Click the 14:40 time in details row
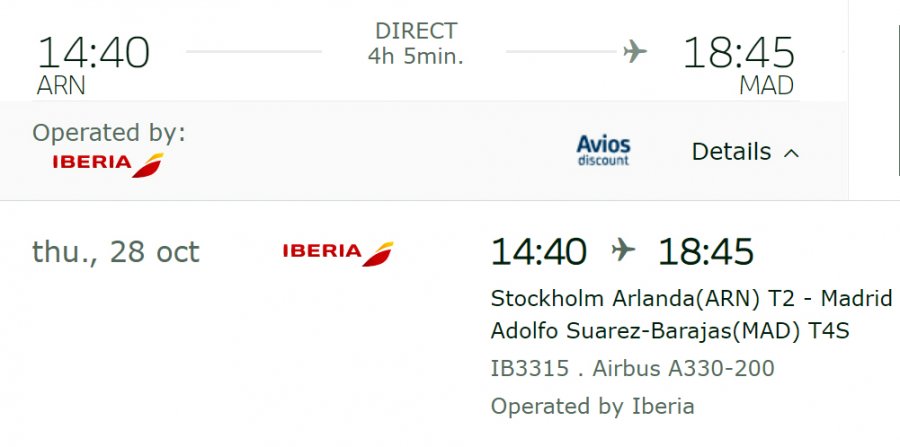Image resolution: width=900 pixels, height=447 pixels. pos(538,252)
